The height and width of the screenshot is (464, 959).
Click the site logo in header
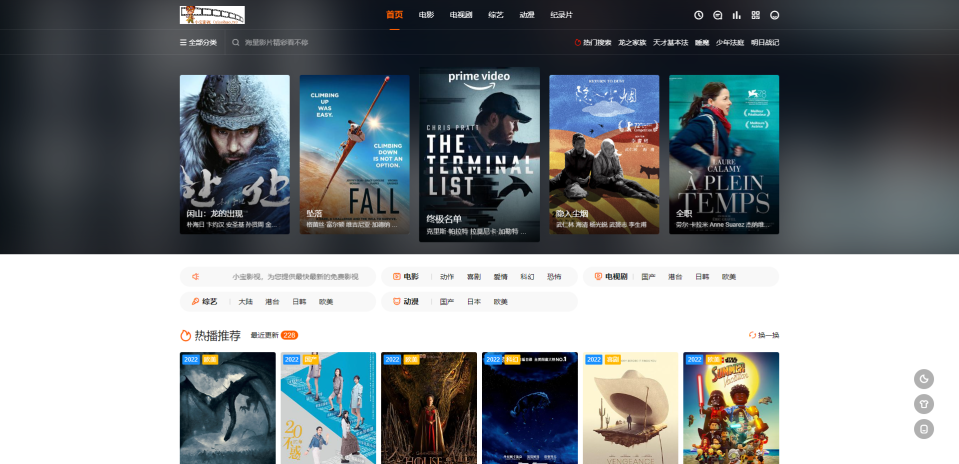tap(212, 15)
